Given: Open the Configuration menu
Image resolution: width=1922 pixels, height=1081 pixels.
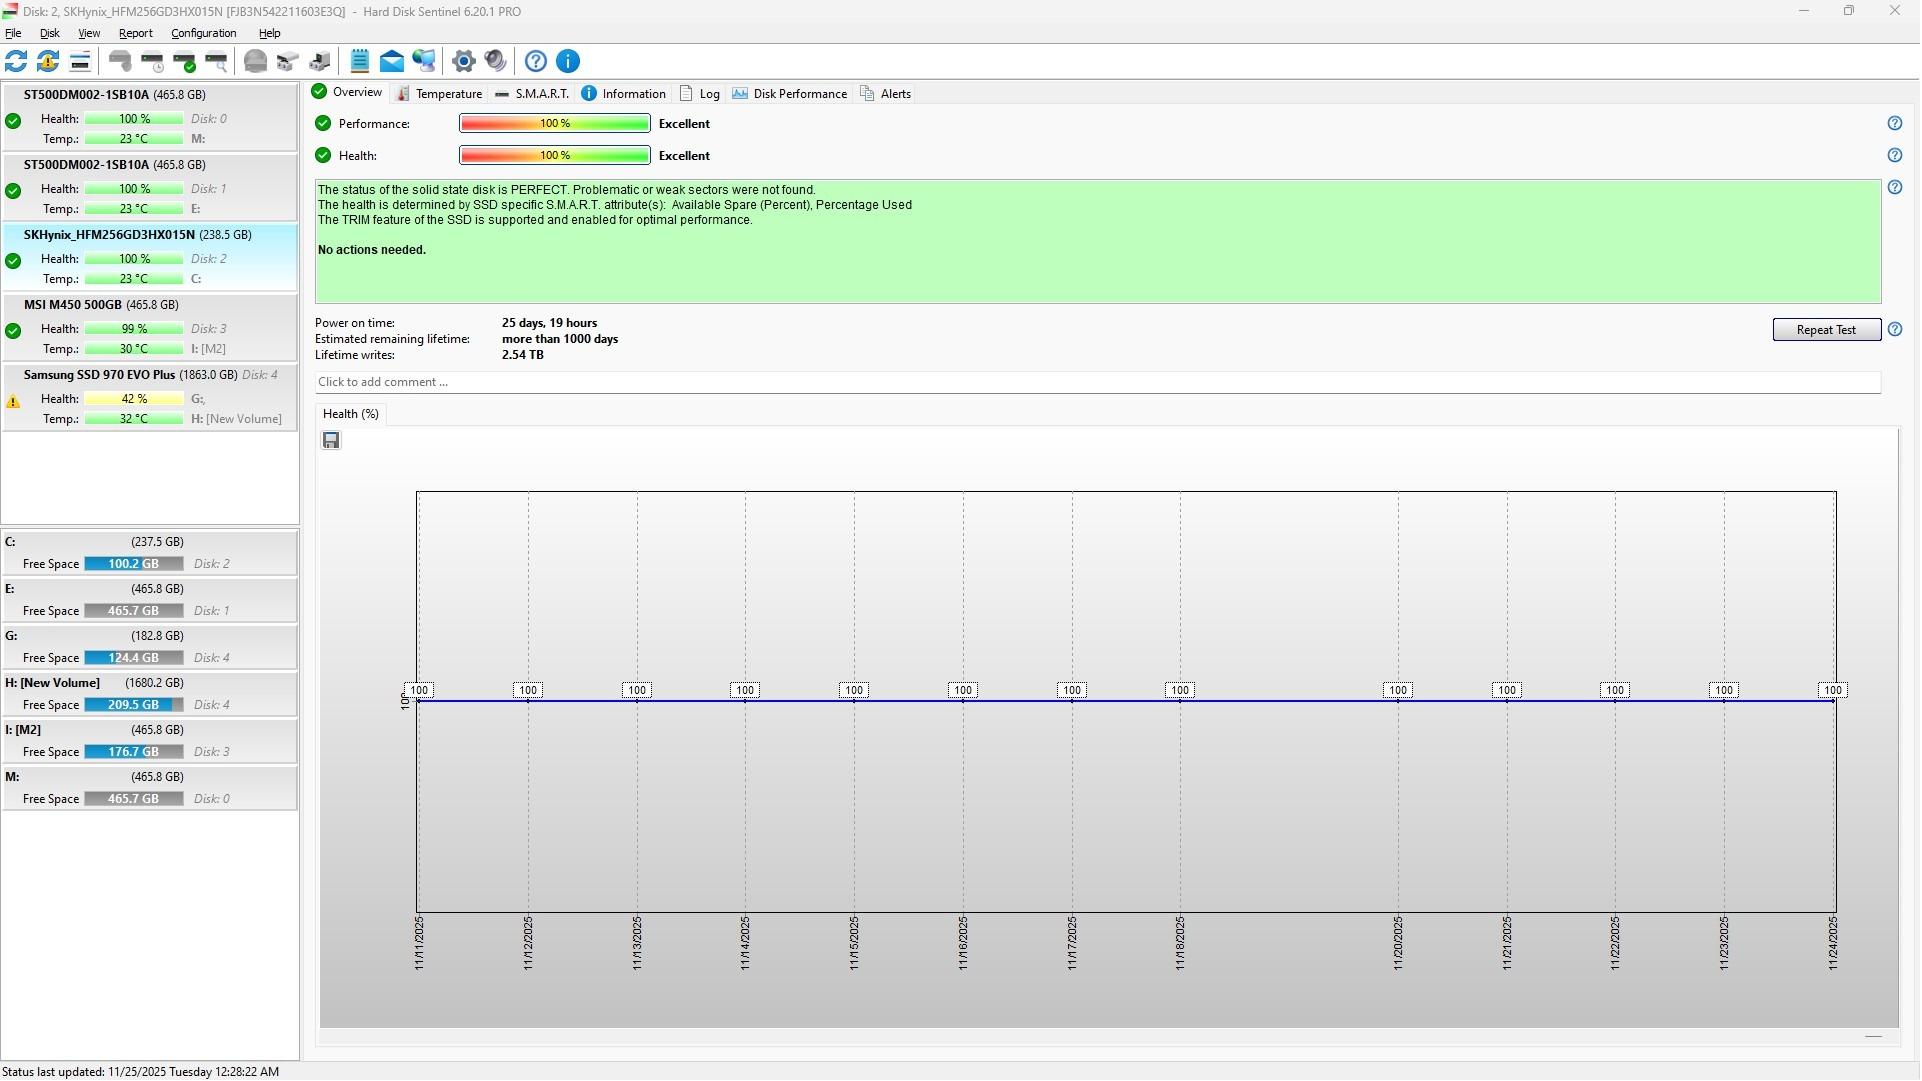Looking at the screenshot, I should point(203,33).
